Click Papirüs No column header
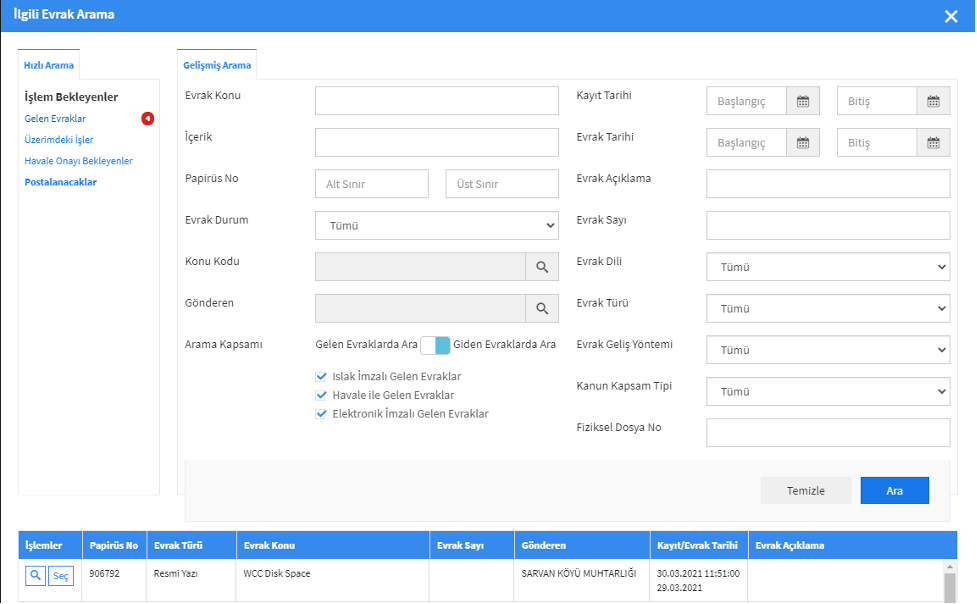Screen dimensions: 977x604 click(x=114, y=545)
